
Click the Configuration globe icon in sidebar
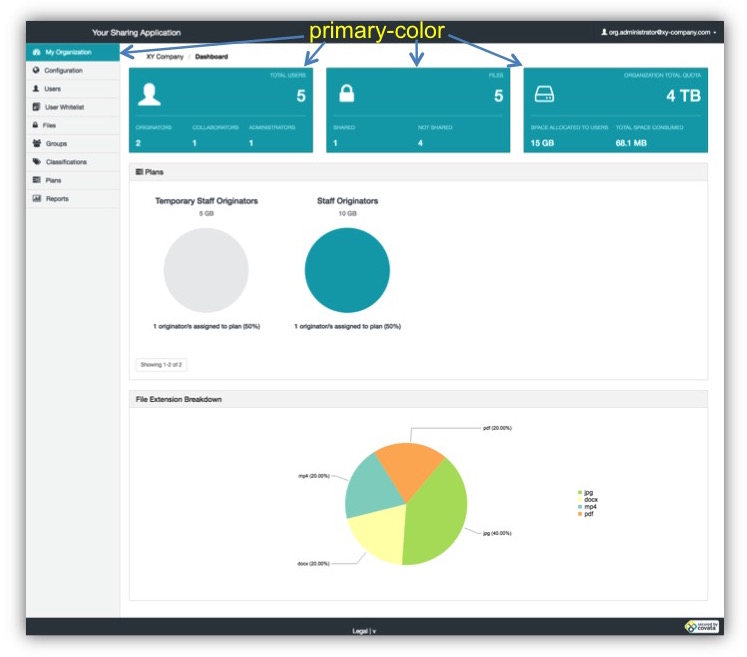pos(37,71)
